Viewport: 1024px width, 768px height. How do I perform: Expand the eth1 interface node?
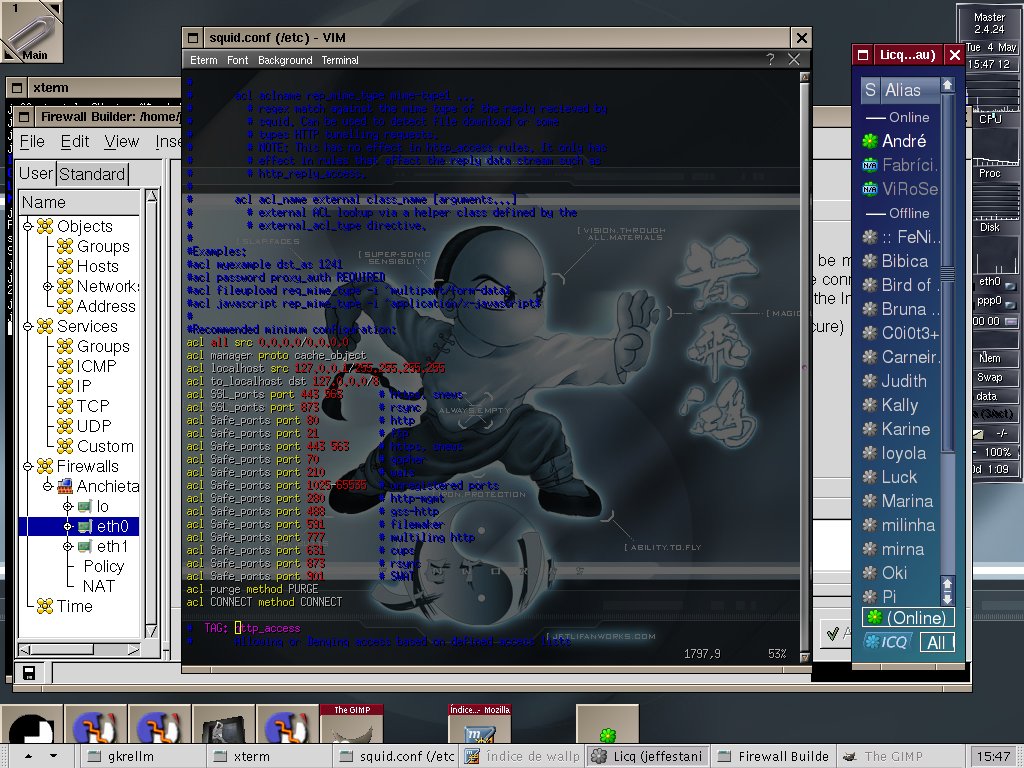(x=68, y=546)
